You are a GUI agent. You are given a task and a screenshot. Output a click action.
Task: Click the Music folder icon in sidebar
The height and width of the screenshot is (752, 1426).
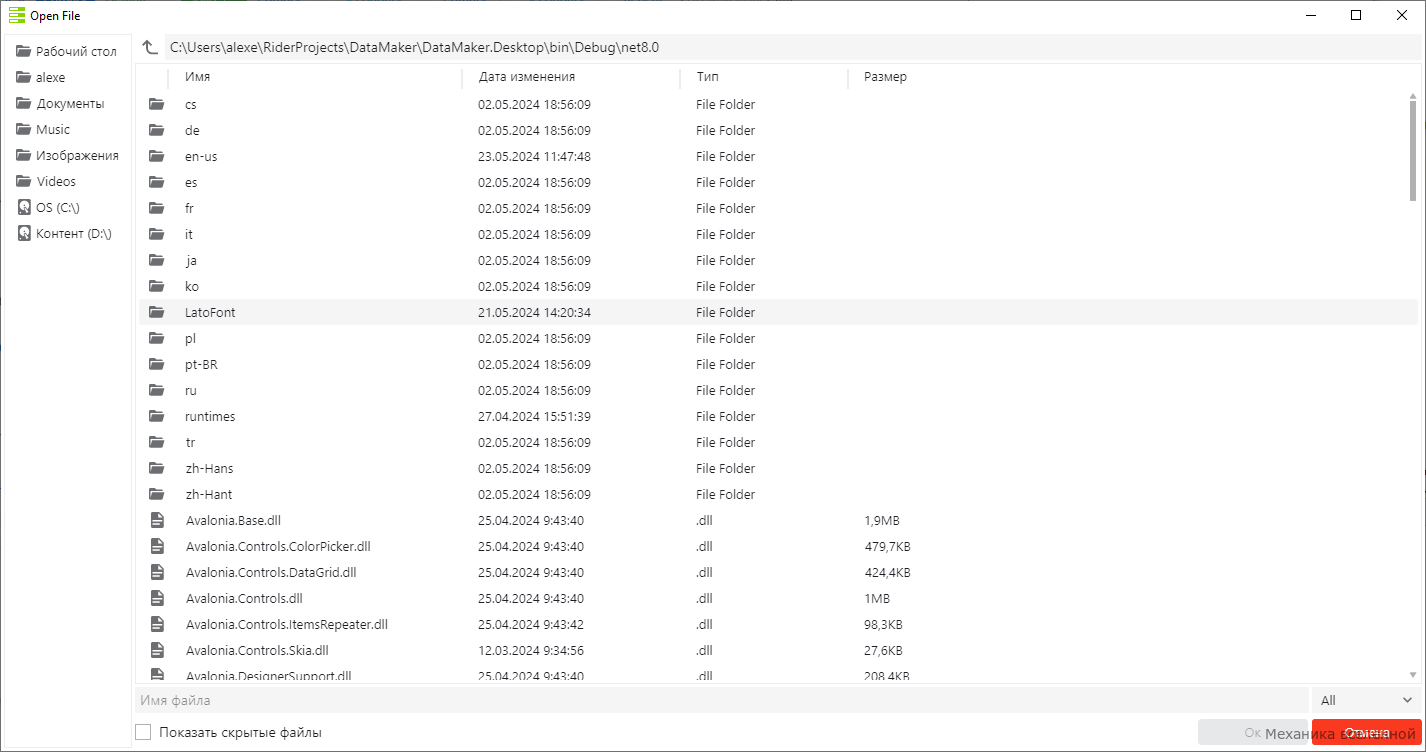(x=24, y=129)
